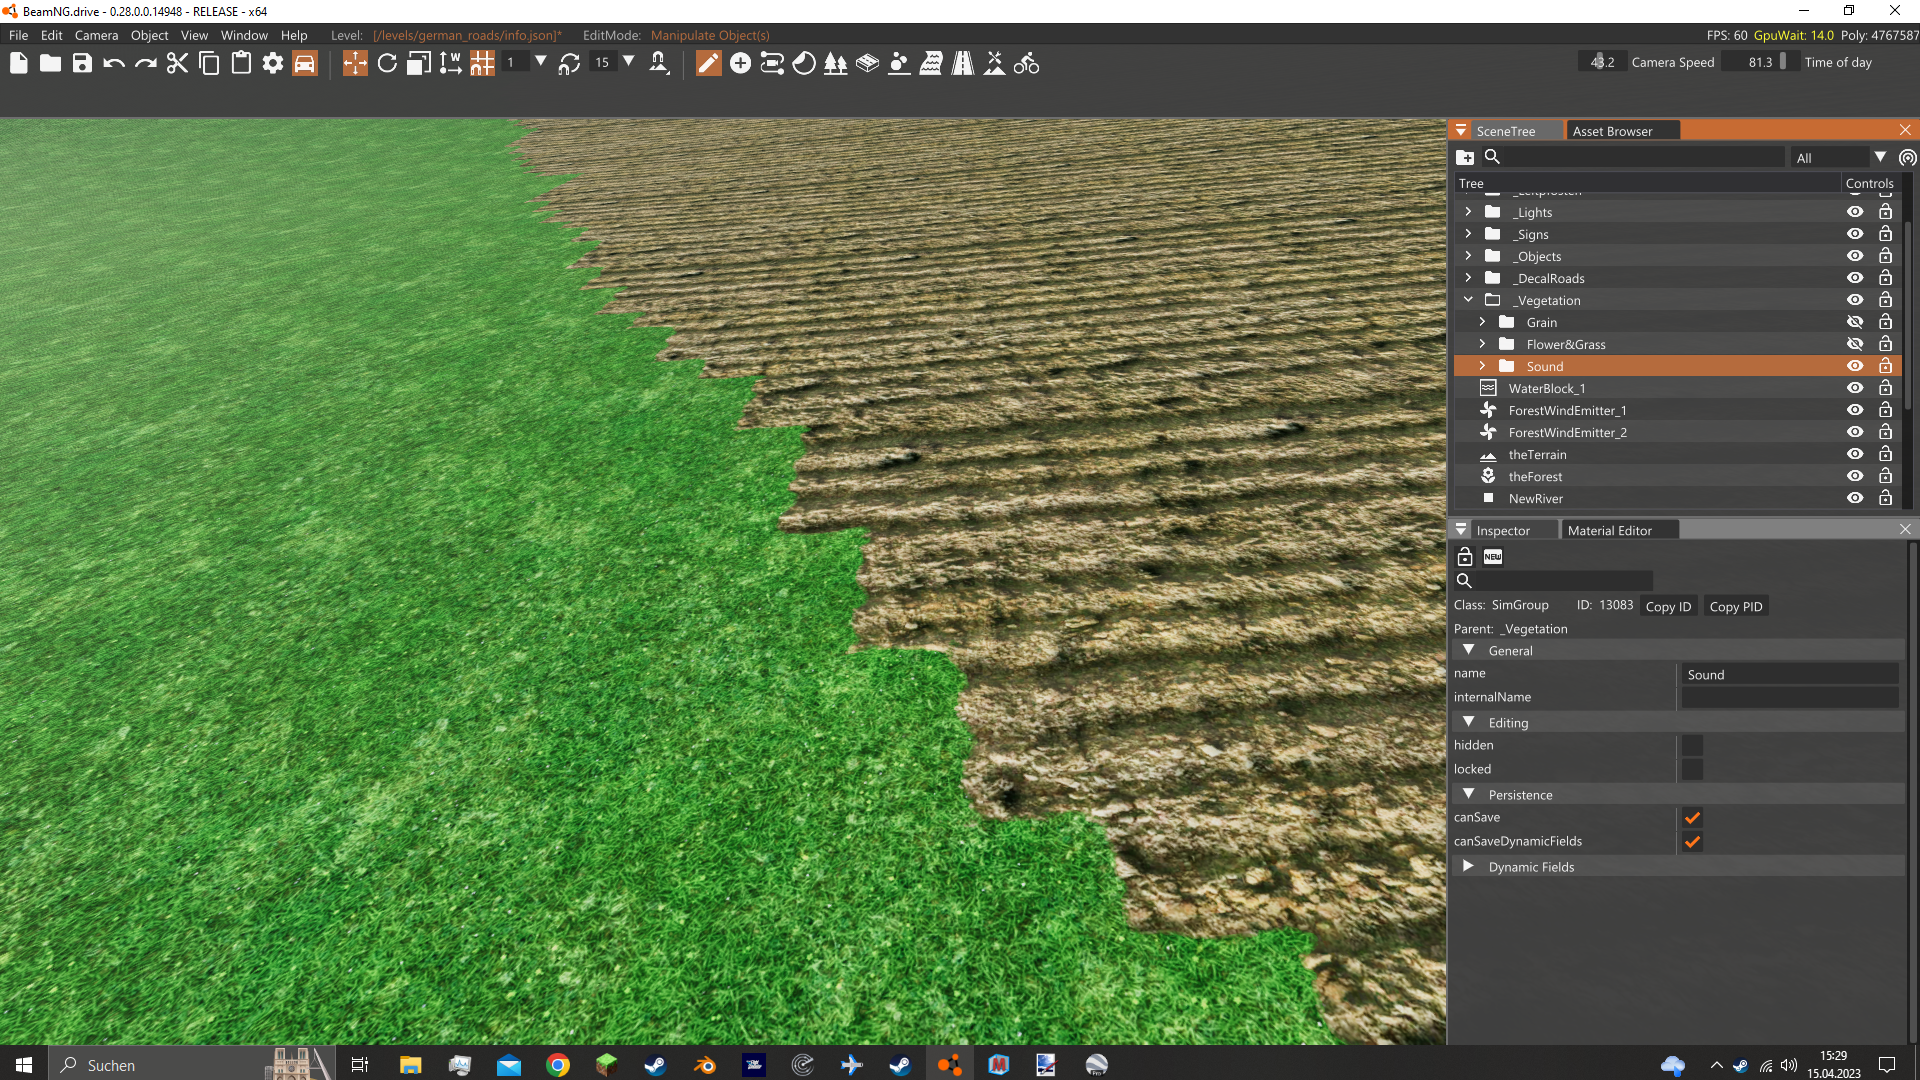Click the save level icon
1920x1080 pixels.
(x=82, y=64)
